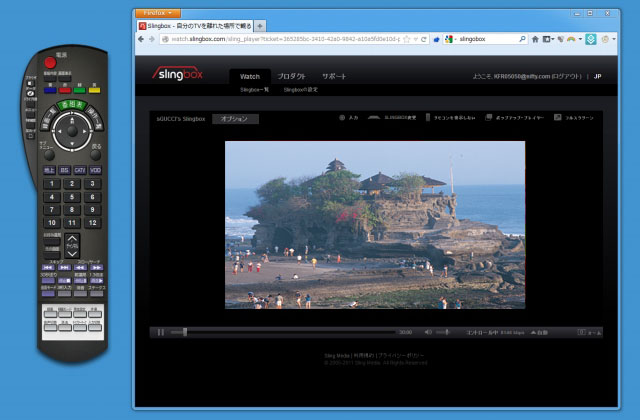Click number 5 on the remote keypad
Screen dimensions: 640x420
(72, 197)
